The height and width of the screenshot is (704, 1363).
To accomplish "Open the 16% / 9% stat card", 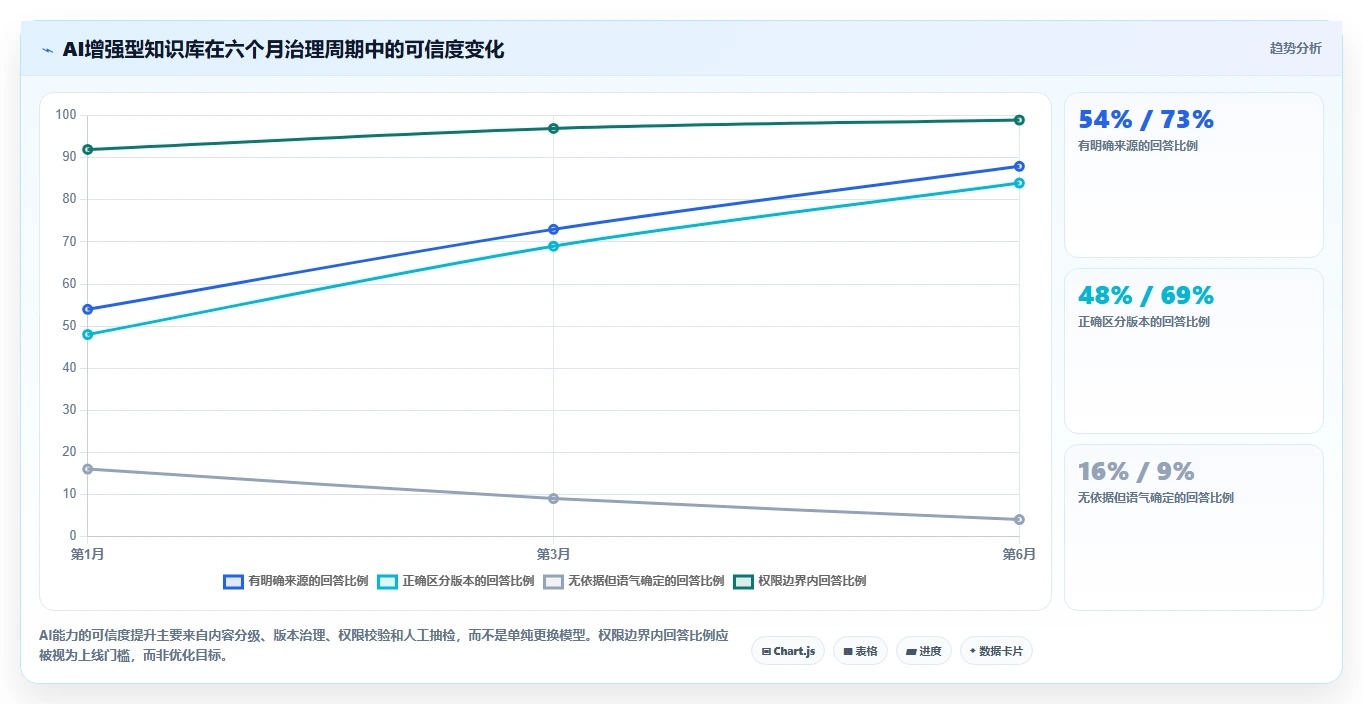I will click(x=1194, y=527).
